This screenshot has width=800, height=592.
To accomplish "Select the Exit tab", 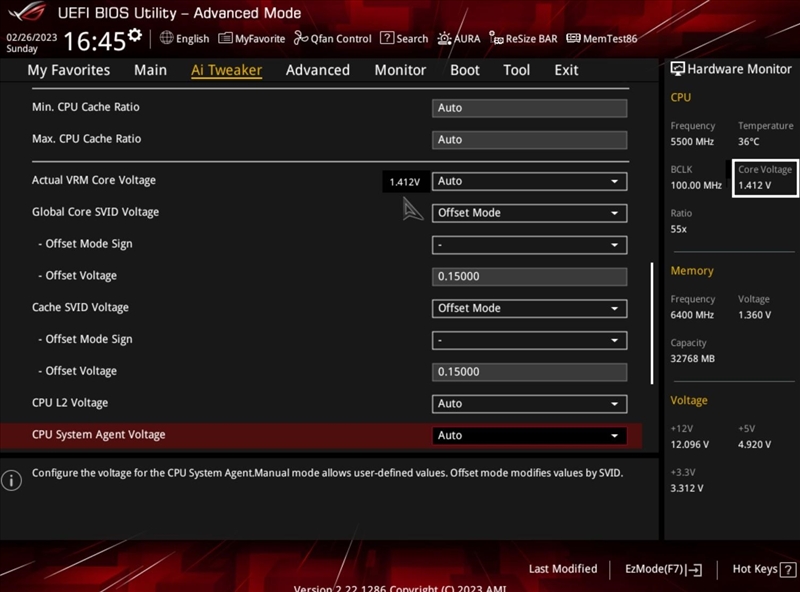I will click(x=566, y=70).
